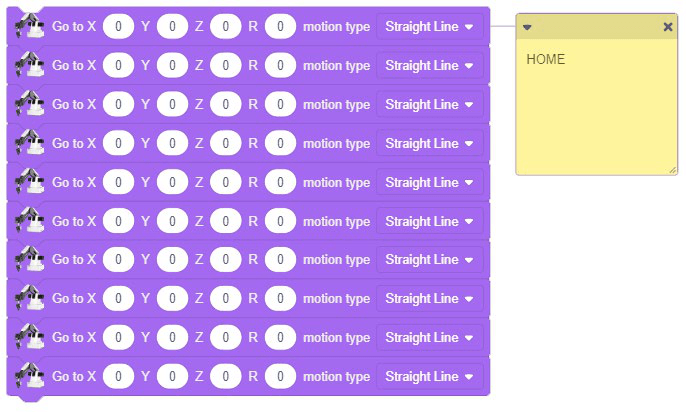Click the robot arm icon on the seventh block
The width and height of the screenshot is (686, 412).
click(x=29, y=260)
